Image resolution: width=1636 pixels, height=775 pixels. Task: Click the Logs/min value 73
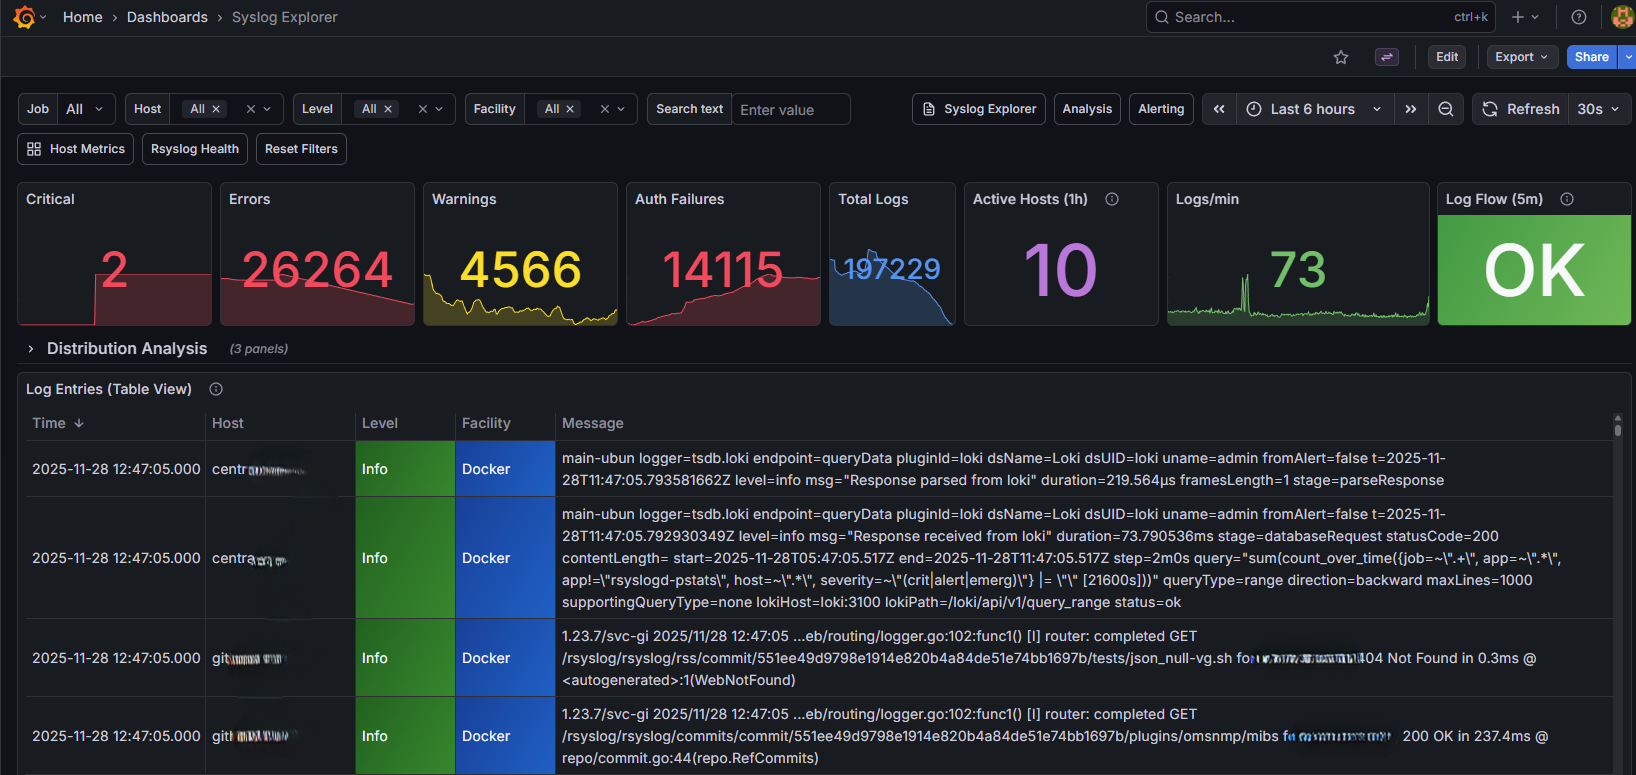(x=1298, y=270)
